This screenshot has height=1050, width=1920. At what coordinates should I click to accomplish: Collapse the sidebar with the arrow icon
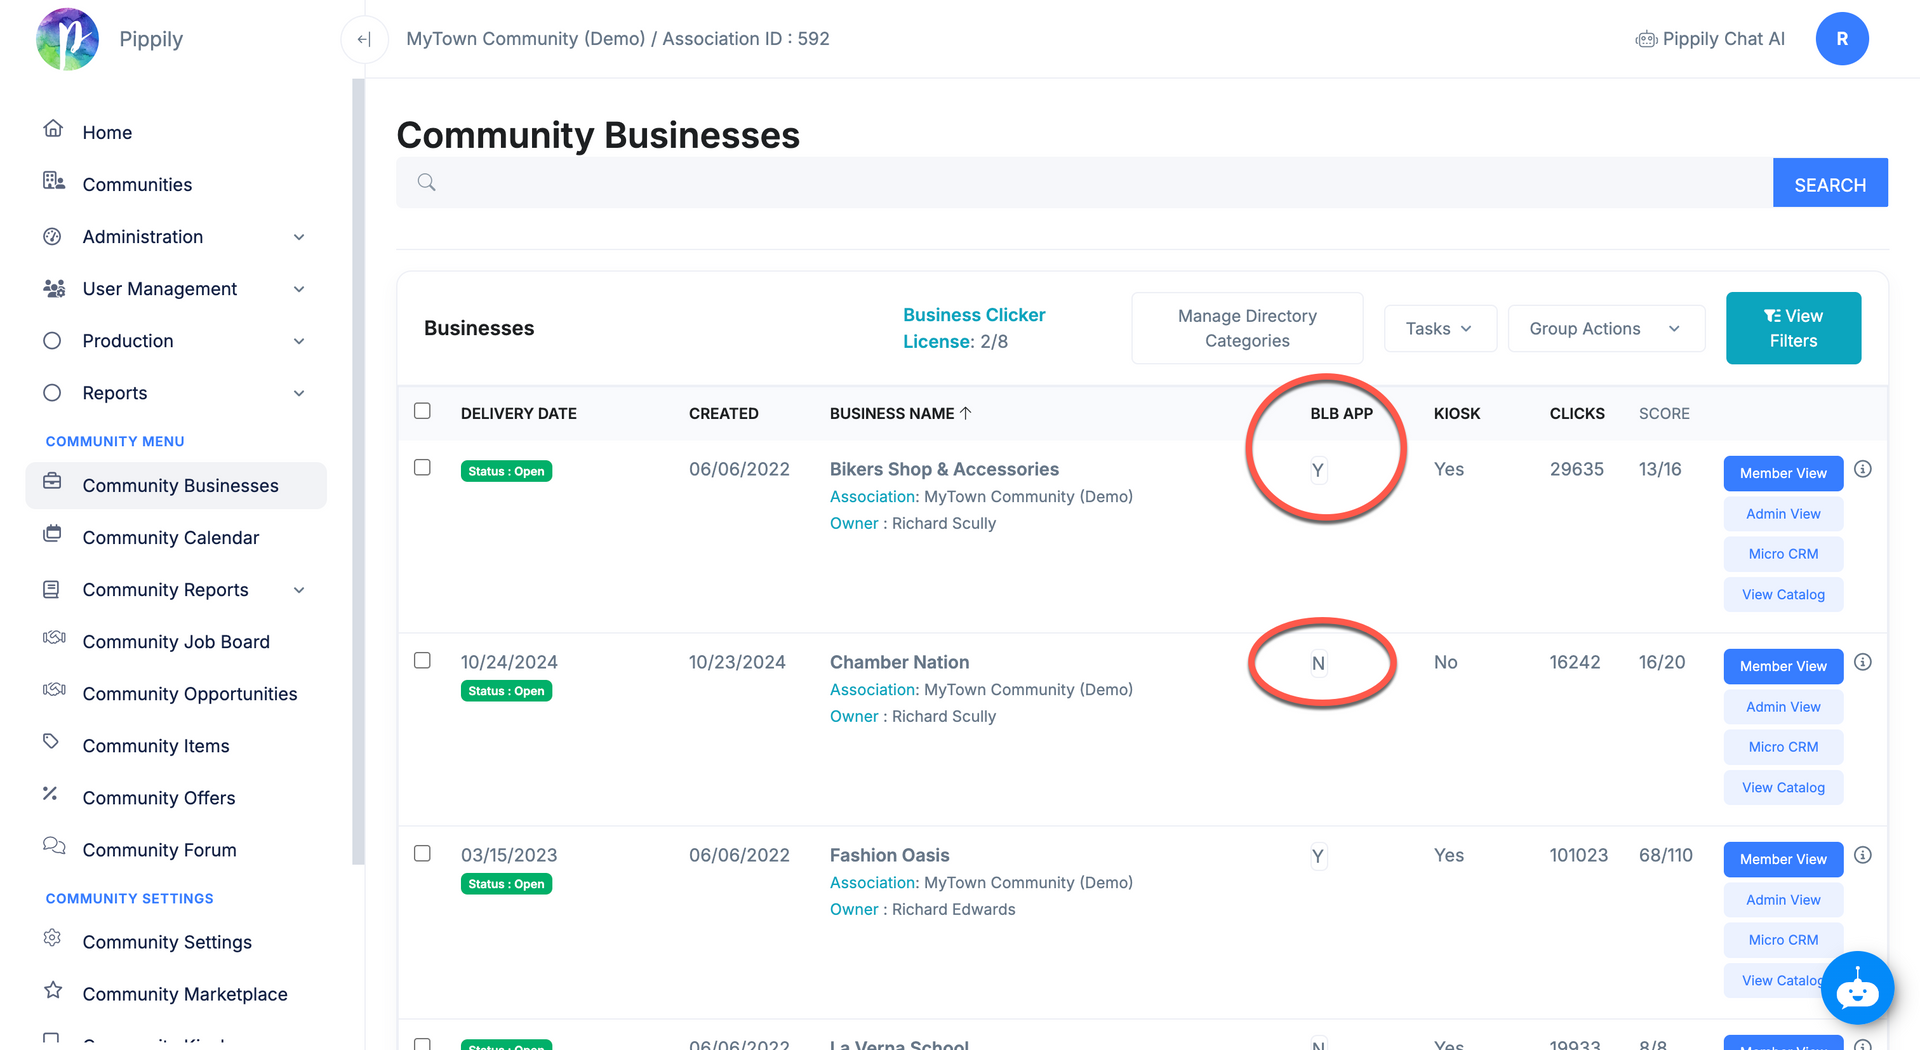pyautogui.click(x=364, y=39)
